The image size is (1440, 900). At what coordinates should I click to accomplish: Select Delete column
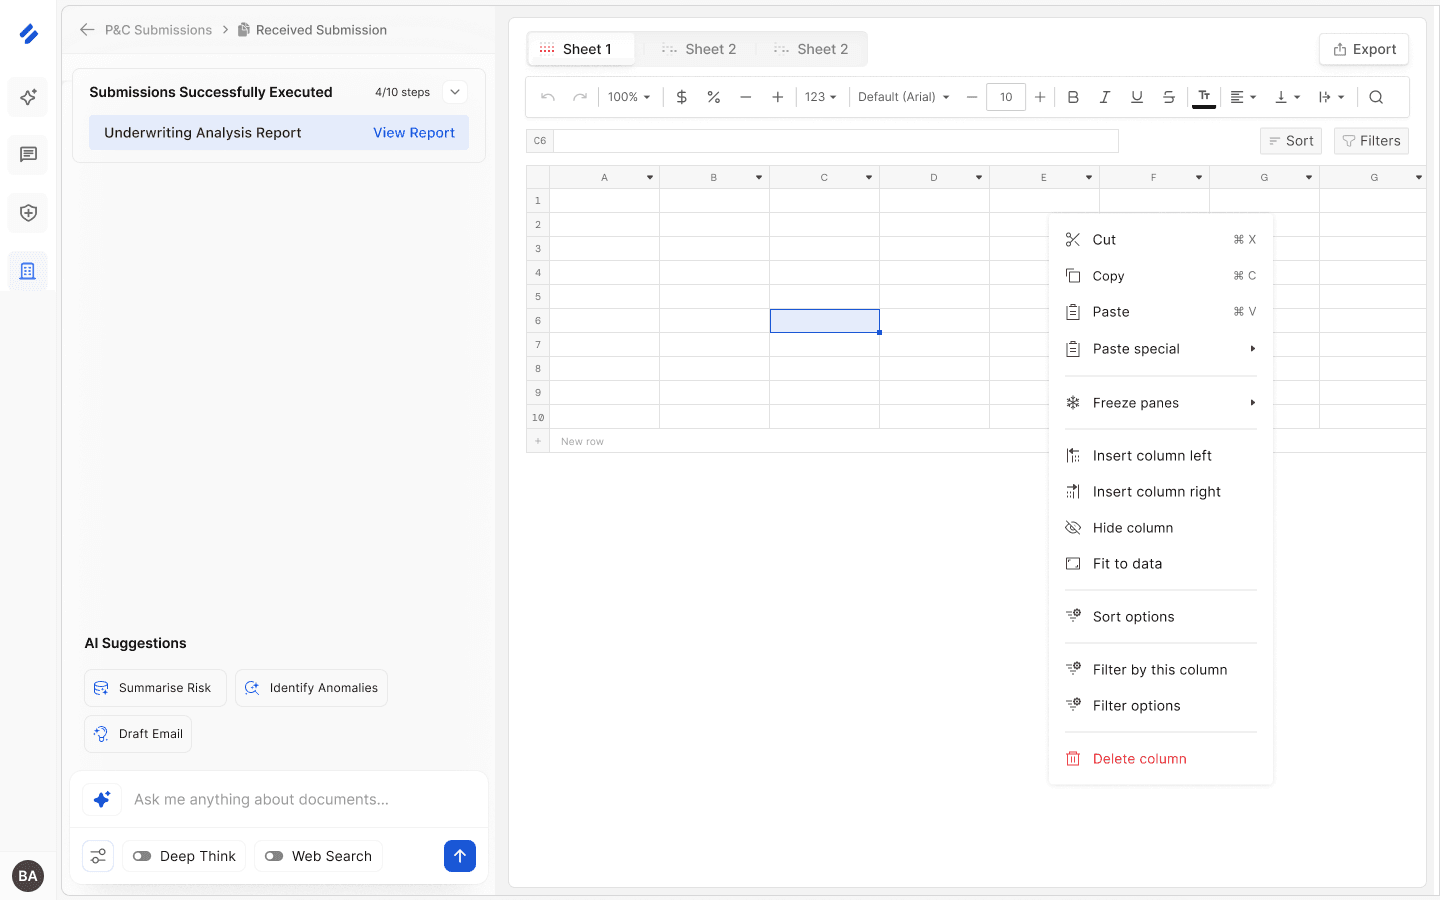coord(1161,759)
